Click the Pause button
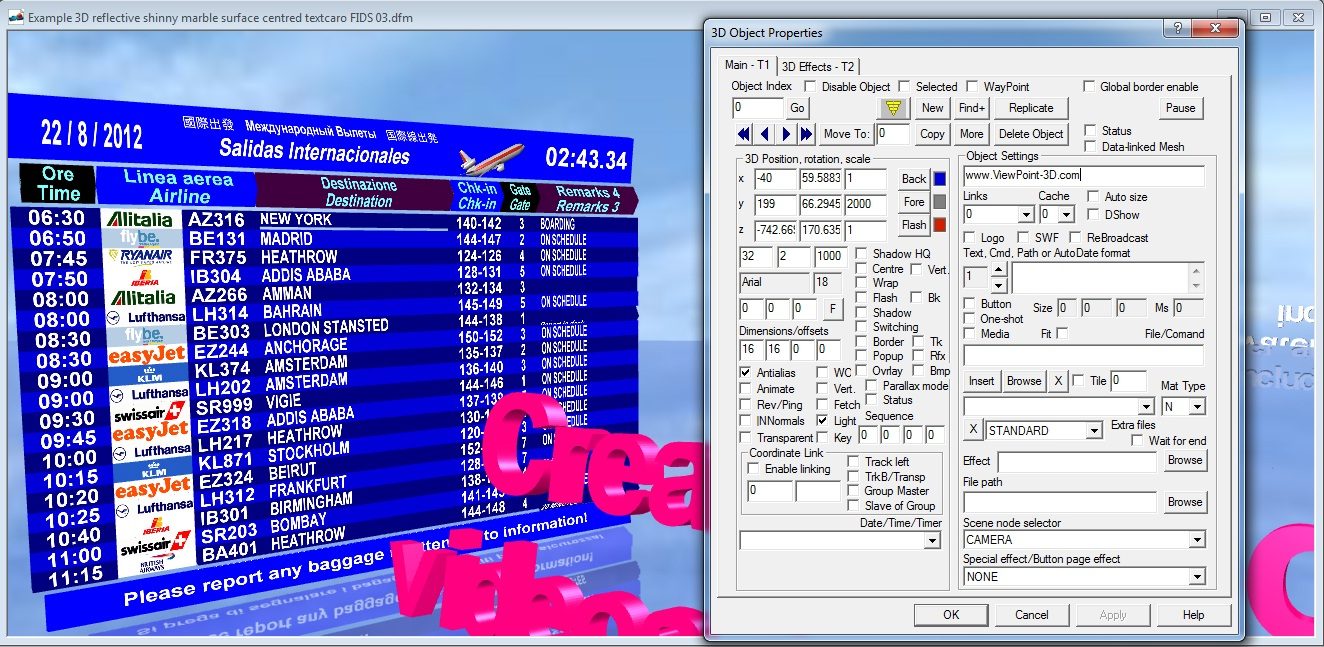 [x=1181, y=108]
